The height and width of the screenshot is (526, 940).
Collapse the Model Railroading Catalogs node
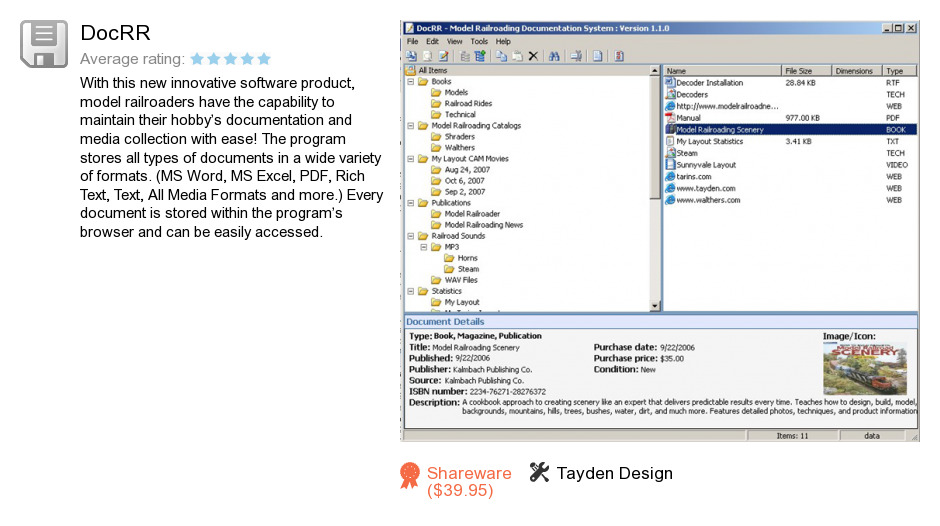click(411, 126)
